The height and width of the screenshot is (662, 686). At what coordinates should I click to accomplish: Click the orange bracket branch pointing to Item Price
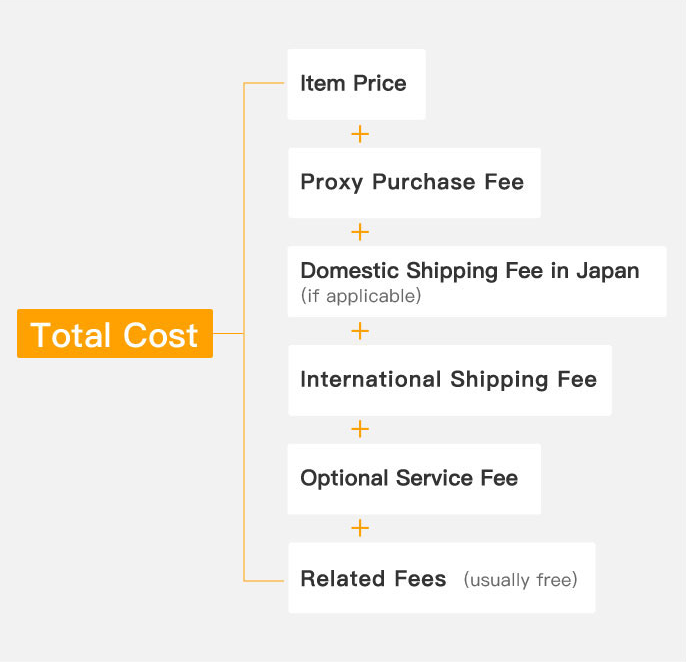[x=265, y=83]
